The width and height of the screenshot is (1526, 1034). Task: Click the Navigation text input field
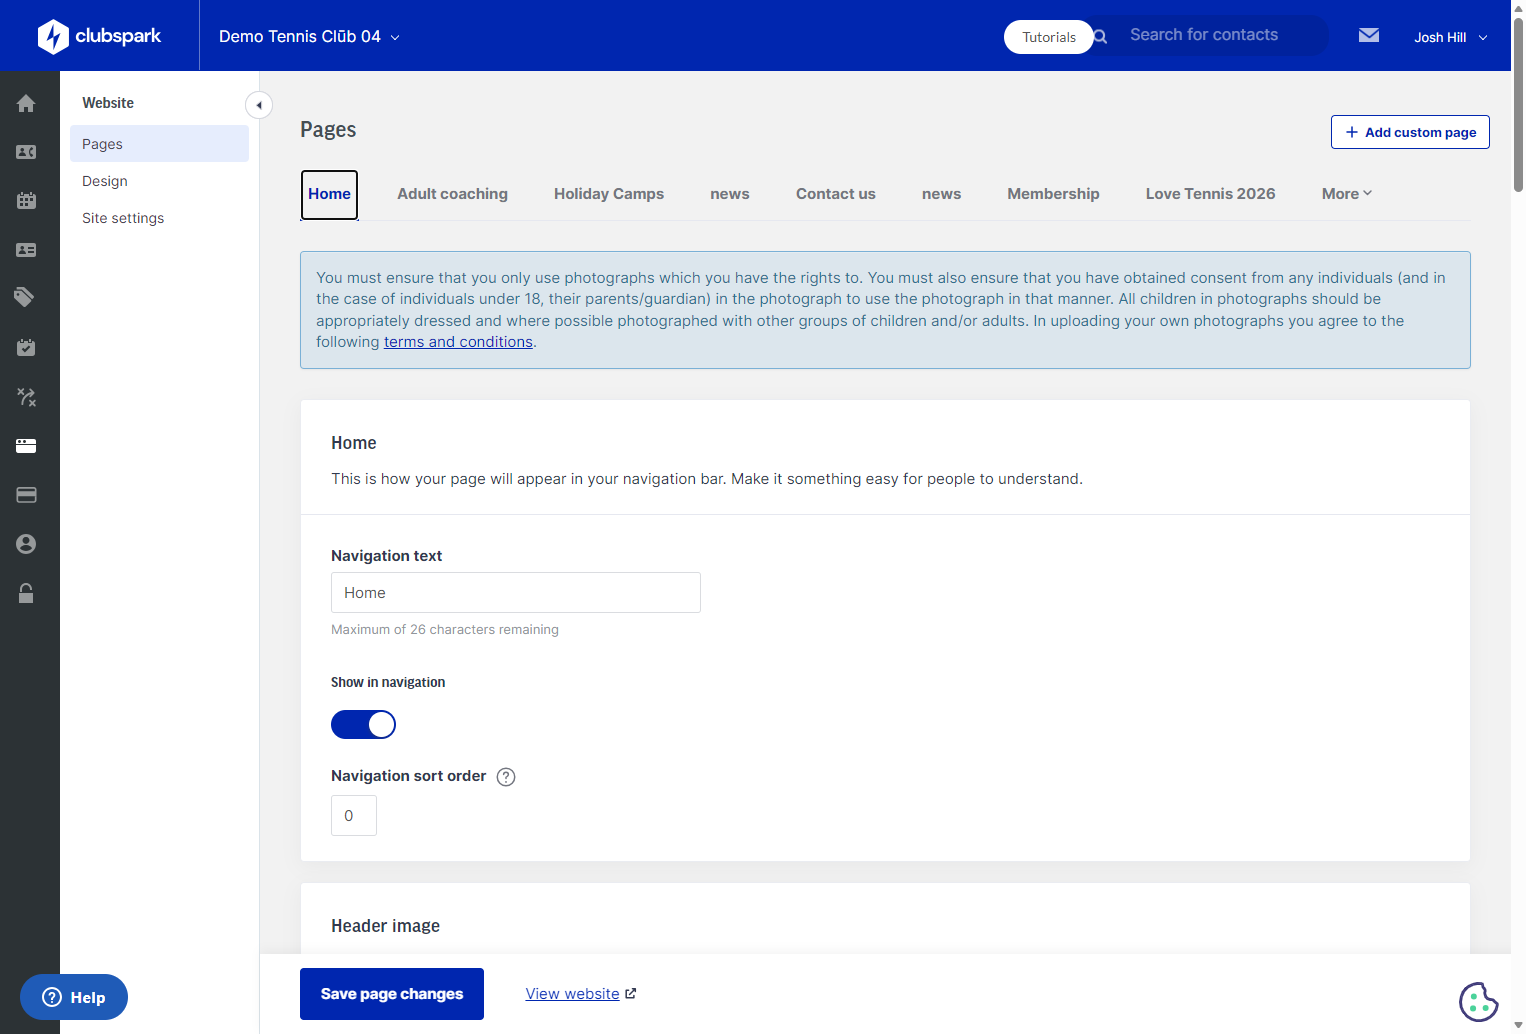click(516, 593)
